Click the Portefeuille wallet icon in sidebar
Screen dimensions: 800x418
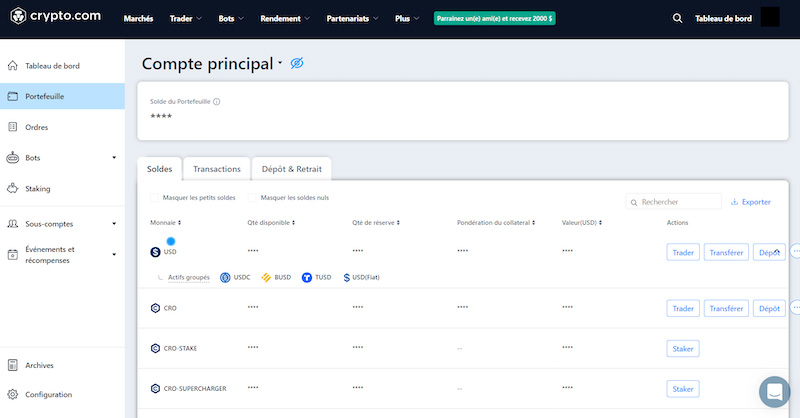click(x=13, y=96)
